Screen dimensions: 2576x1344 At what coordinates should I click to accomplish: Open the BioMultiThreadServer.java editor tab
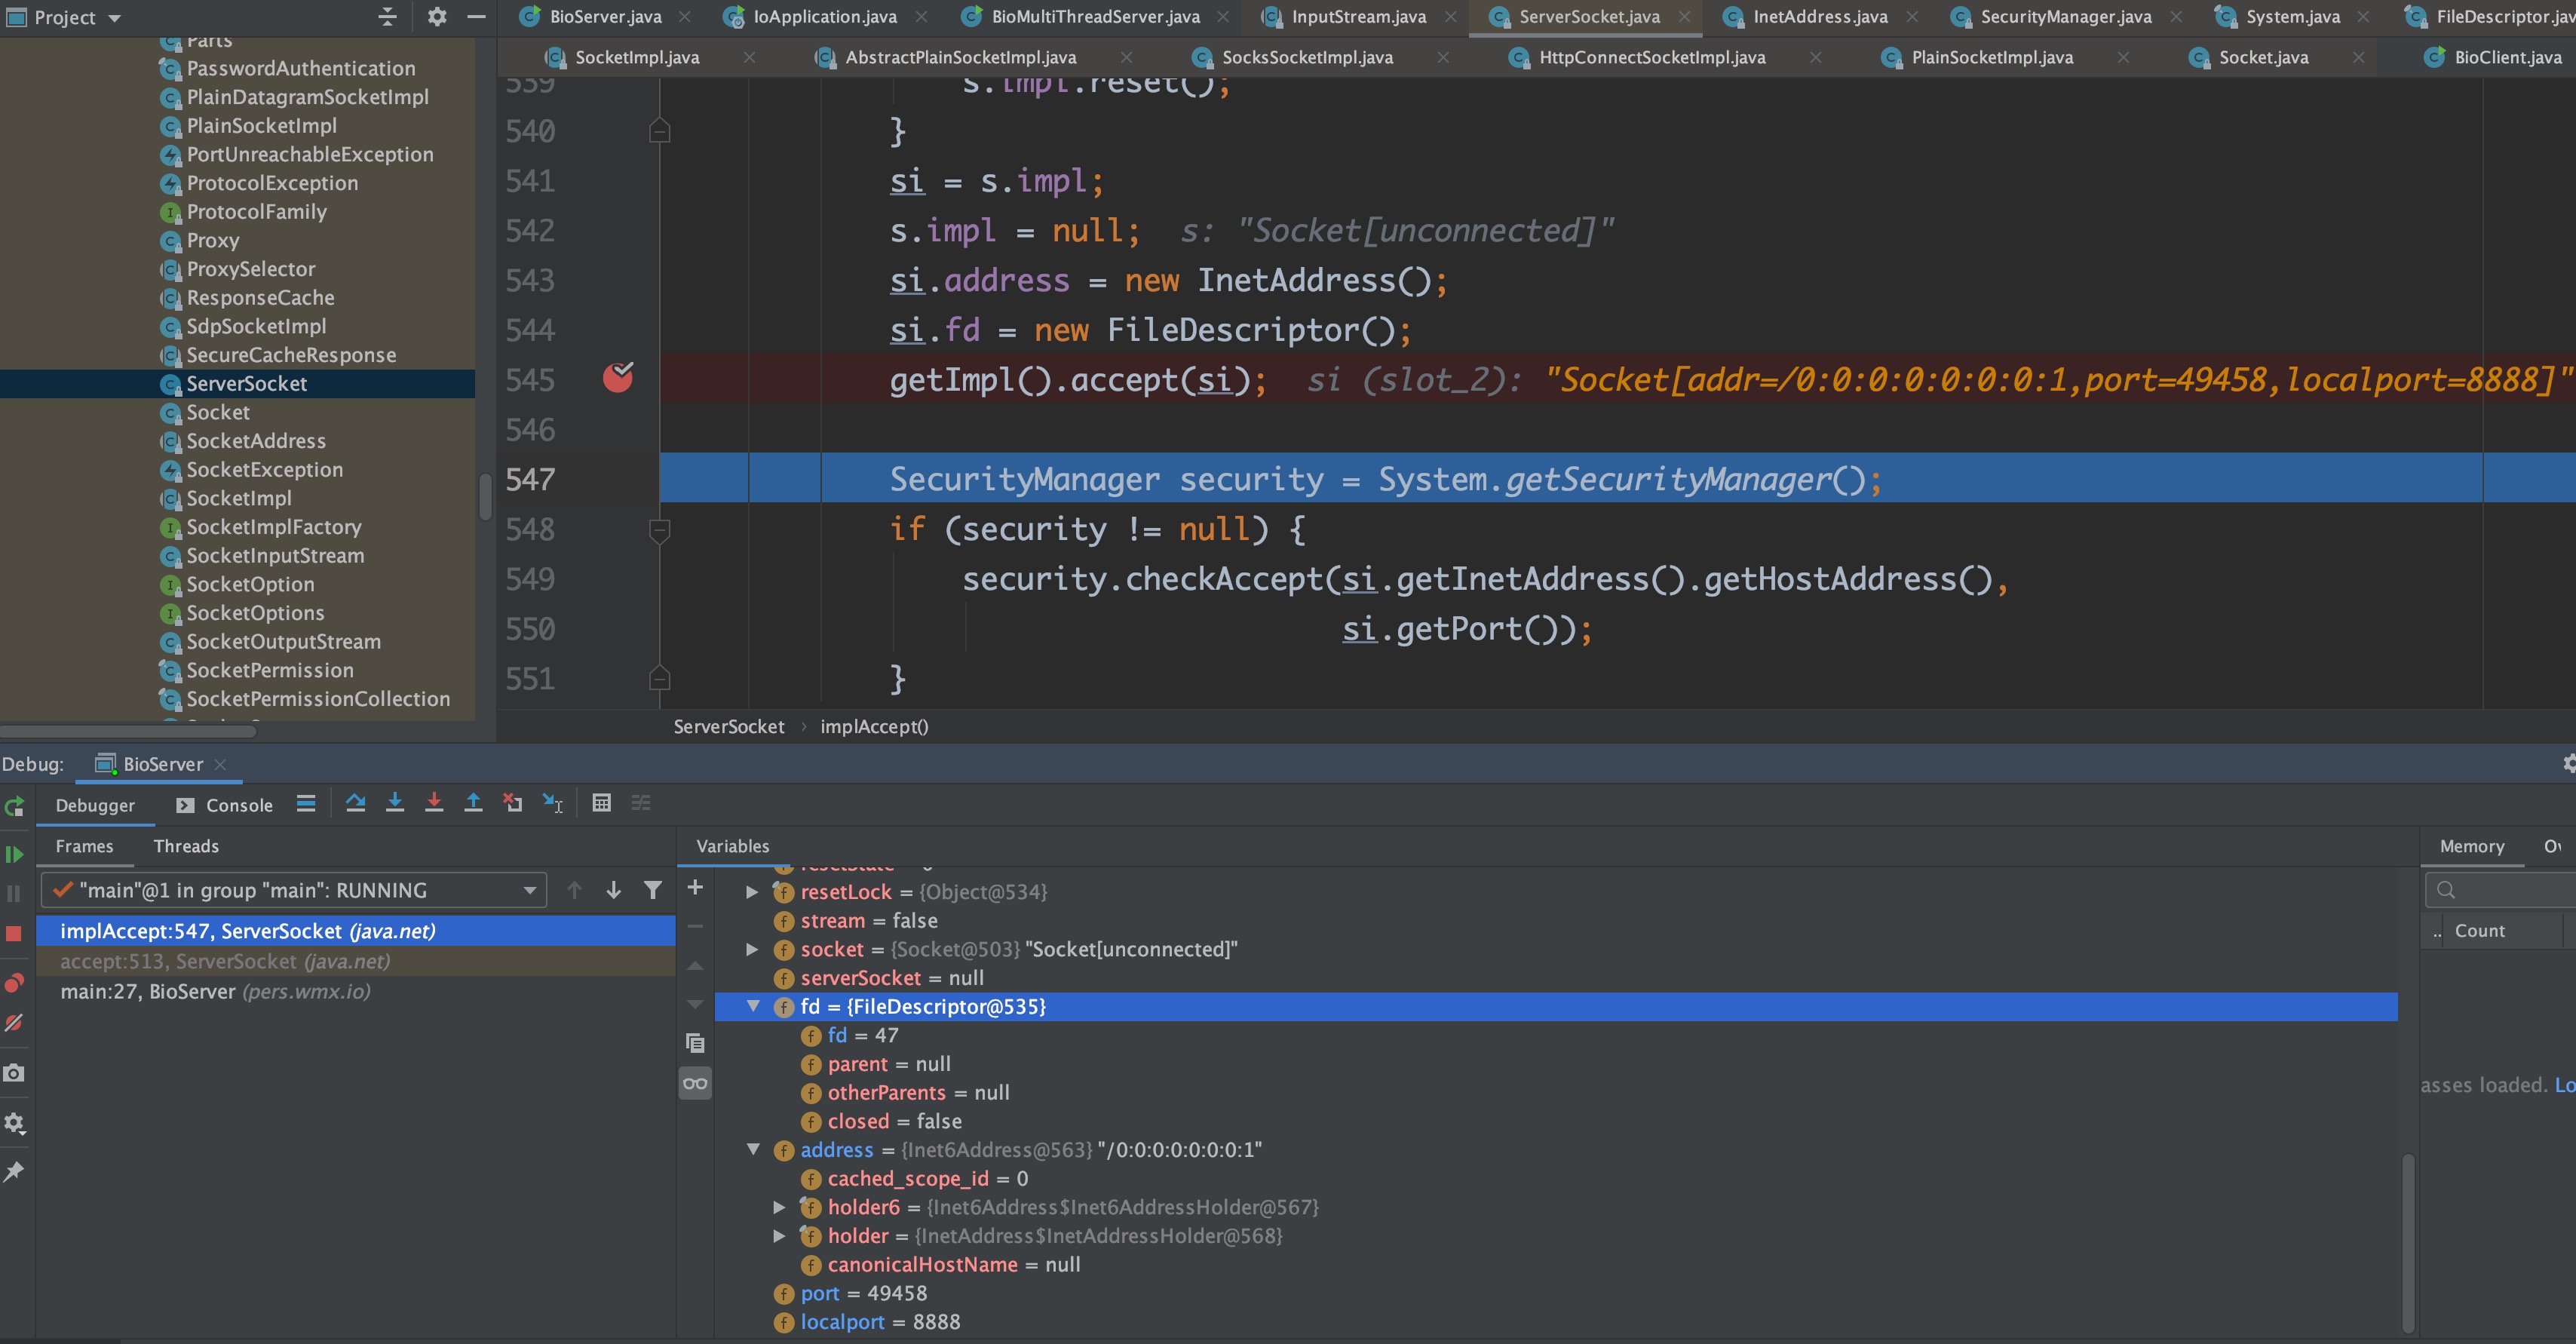tap(1094, 17)
